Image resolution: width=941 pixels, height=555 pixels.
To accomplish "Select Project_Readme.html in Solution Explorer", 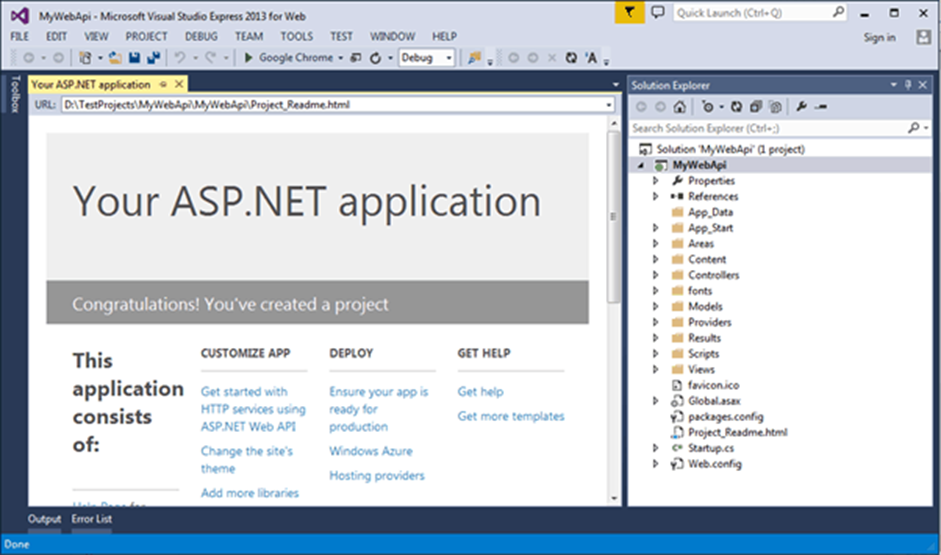I will pos(738,432).
